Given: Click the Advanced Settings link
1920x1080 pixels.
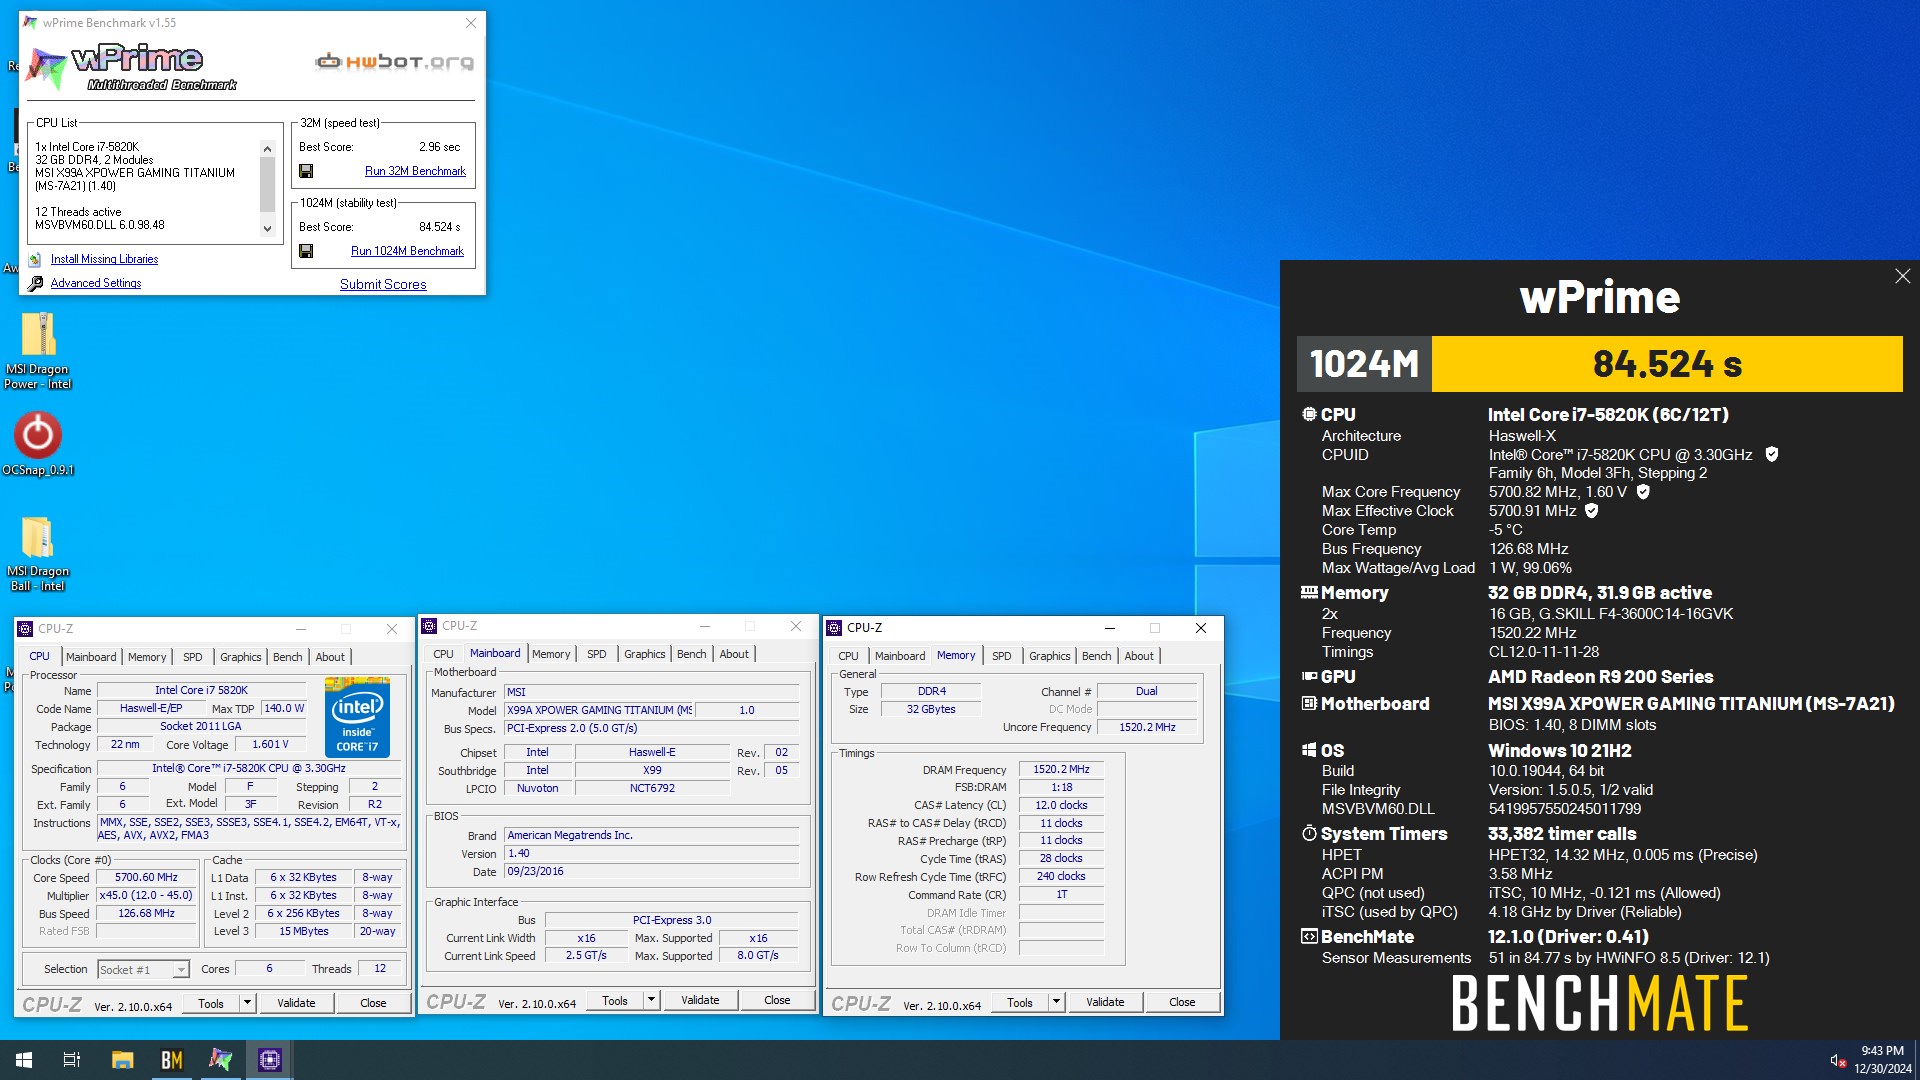Looking at the screenshot, I should point(96,283).
